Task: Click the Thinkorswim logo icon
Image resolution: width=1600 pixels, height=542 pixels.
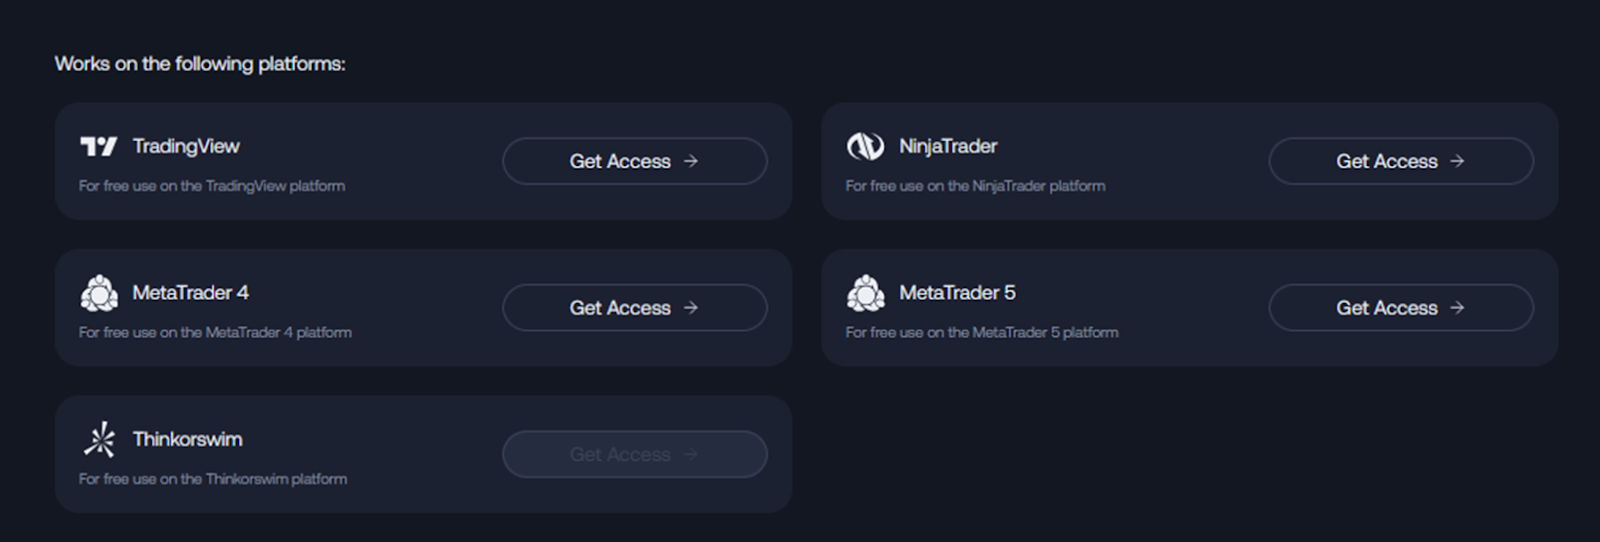Action: point(99,440)
